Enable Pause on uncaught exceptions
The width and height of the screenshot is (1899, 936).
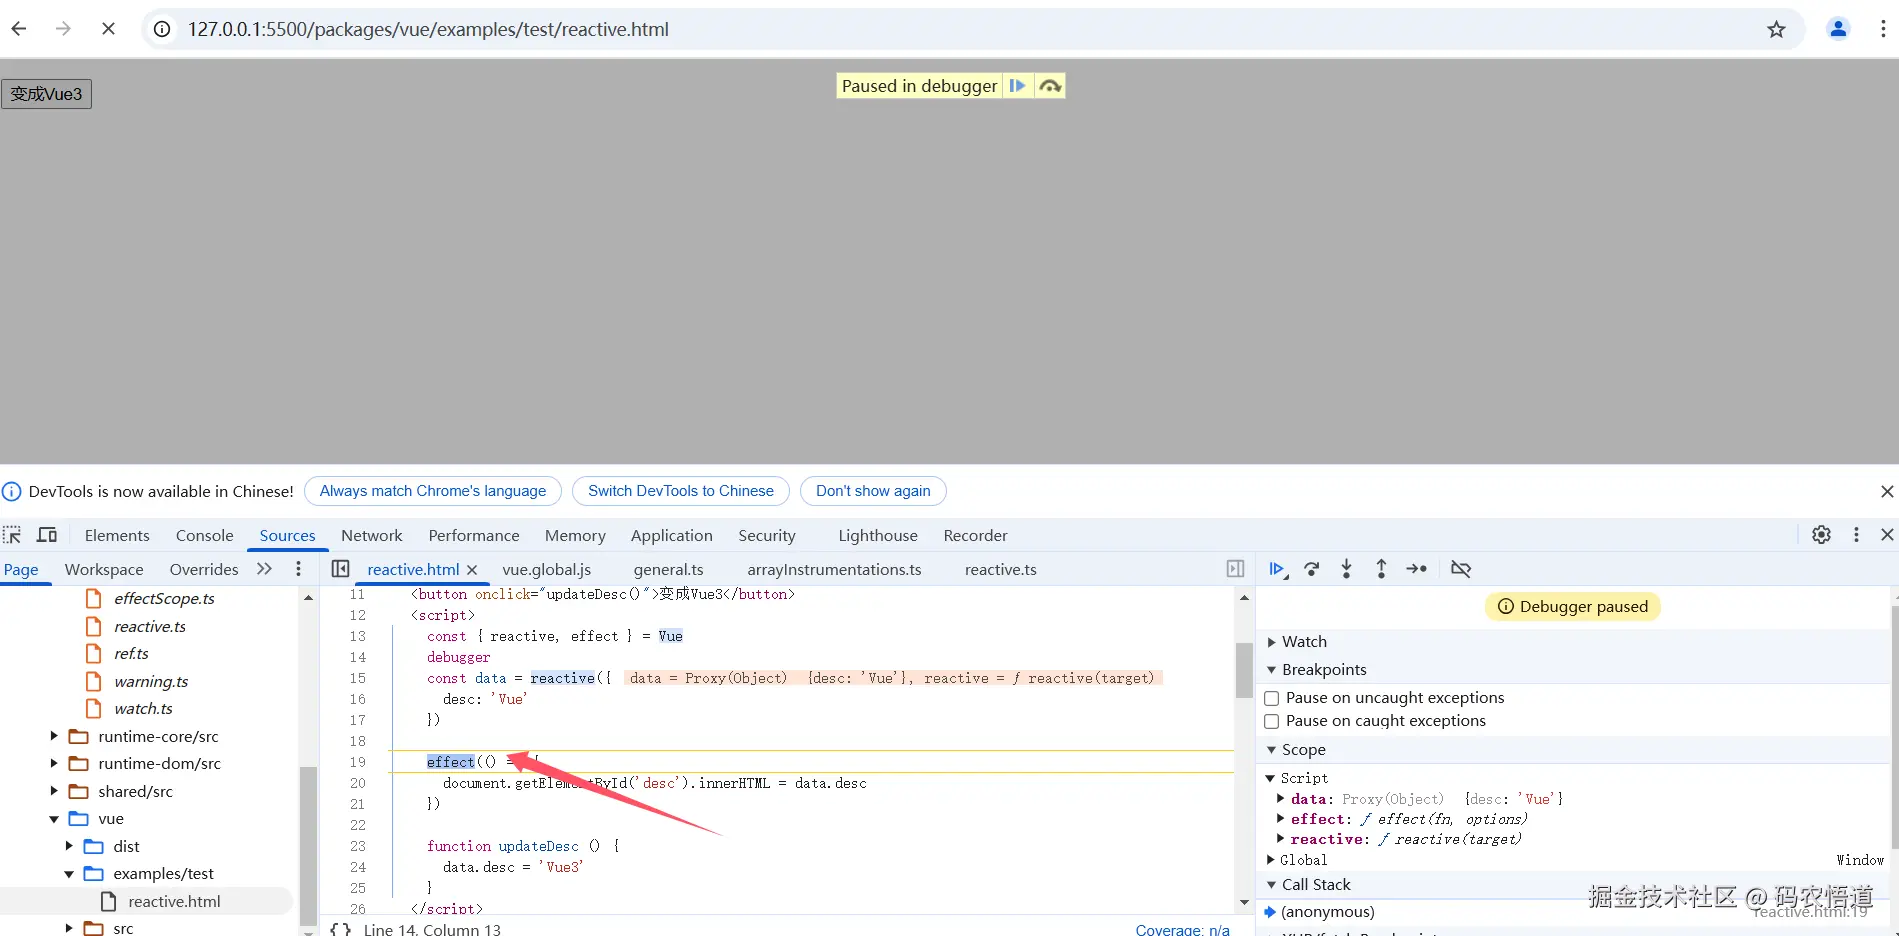pyautogui.click(x=1272, y=698)
